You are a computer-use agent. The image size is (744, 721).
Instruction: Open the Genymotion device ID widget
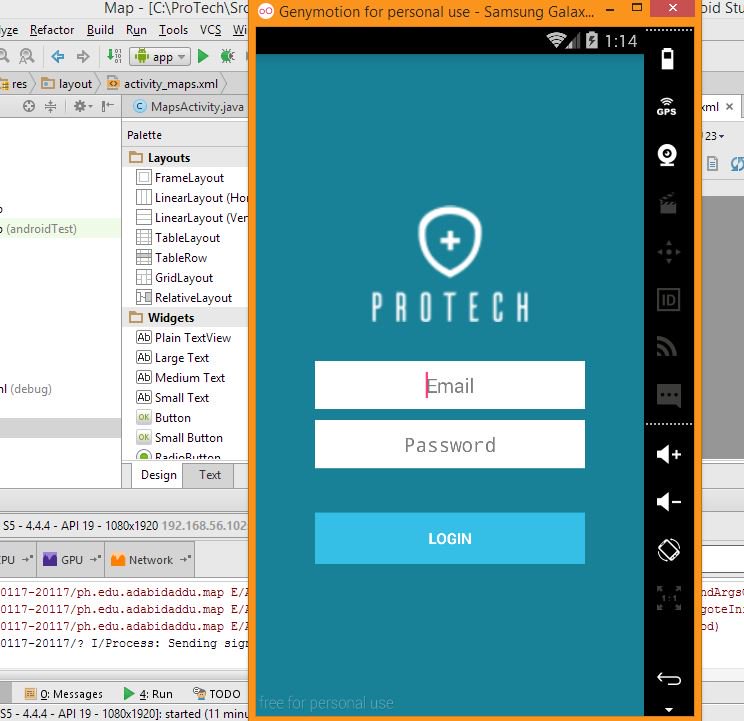[x=668, y=300]
